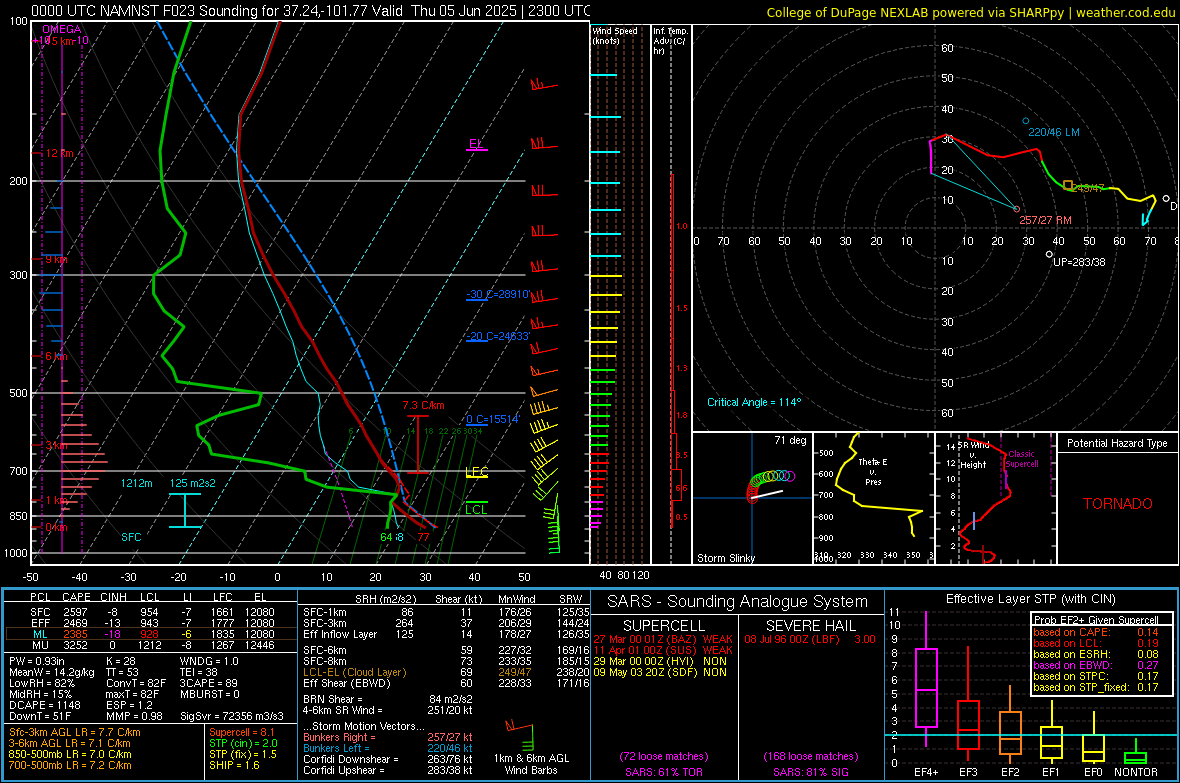Click the SARS: 81% SIG result
Screen dimensions: 1180x783
tap(810, 772)
